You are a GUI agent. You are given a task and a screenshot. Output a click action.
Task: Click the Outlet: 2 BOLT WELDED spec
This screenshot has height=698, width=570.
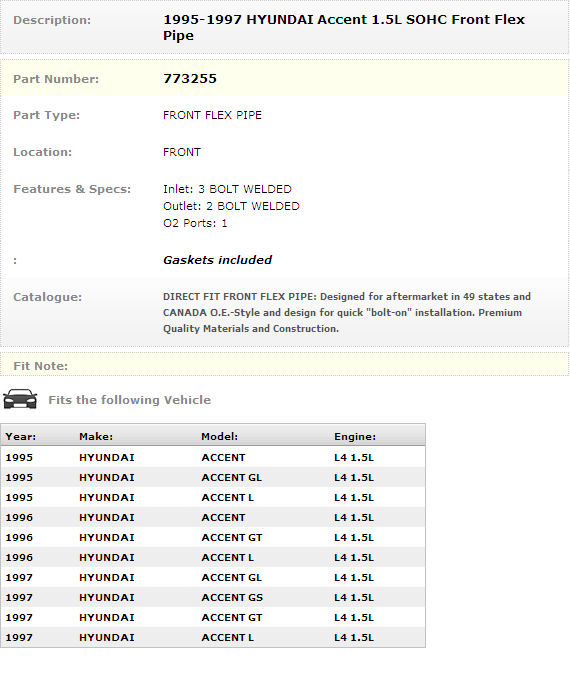(231, 206)
